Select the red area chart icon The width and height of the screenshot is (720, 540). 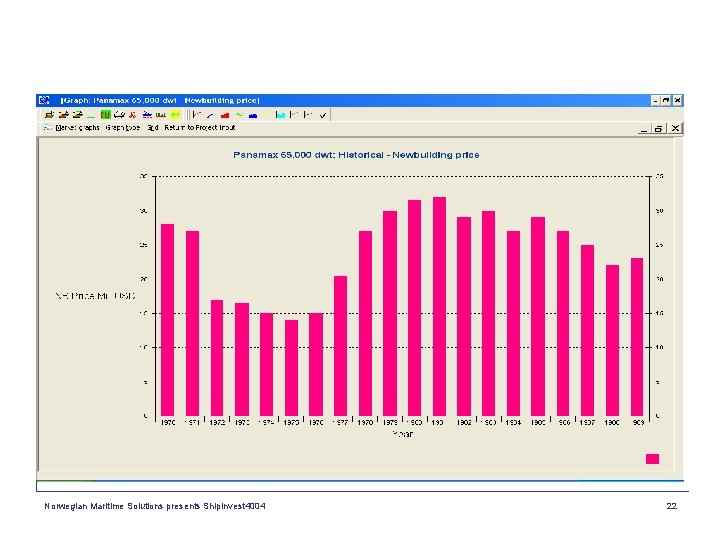tap(225, 115)
